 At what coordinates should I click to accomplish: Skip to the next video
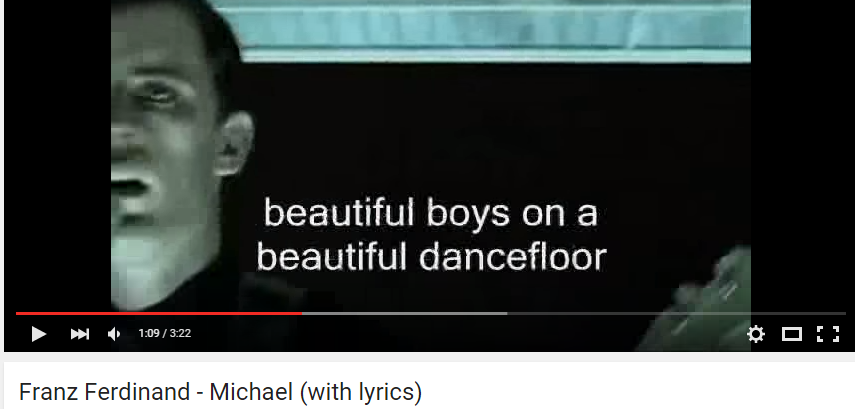80,334
